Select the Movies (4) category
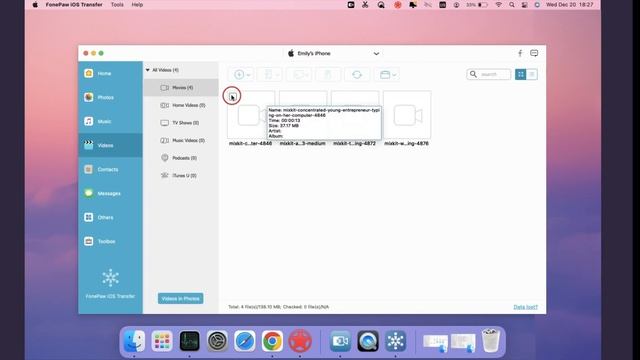Viewport: 640px width, 360px height. [181, 88]
